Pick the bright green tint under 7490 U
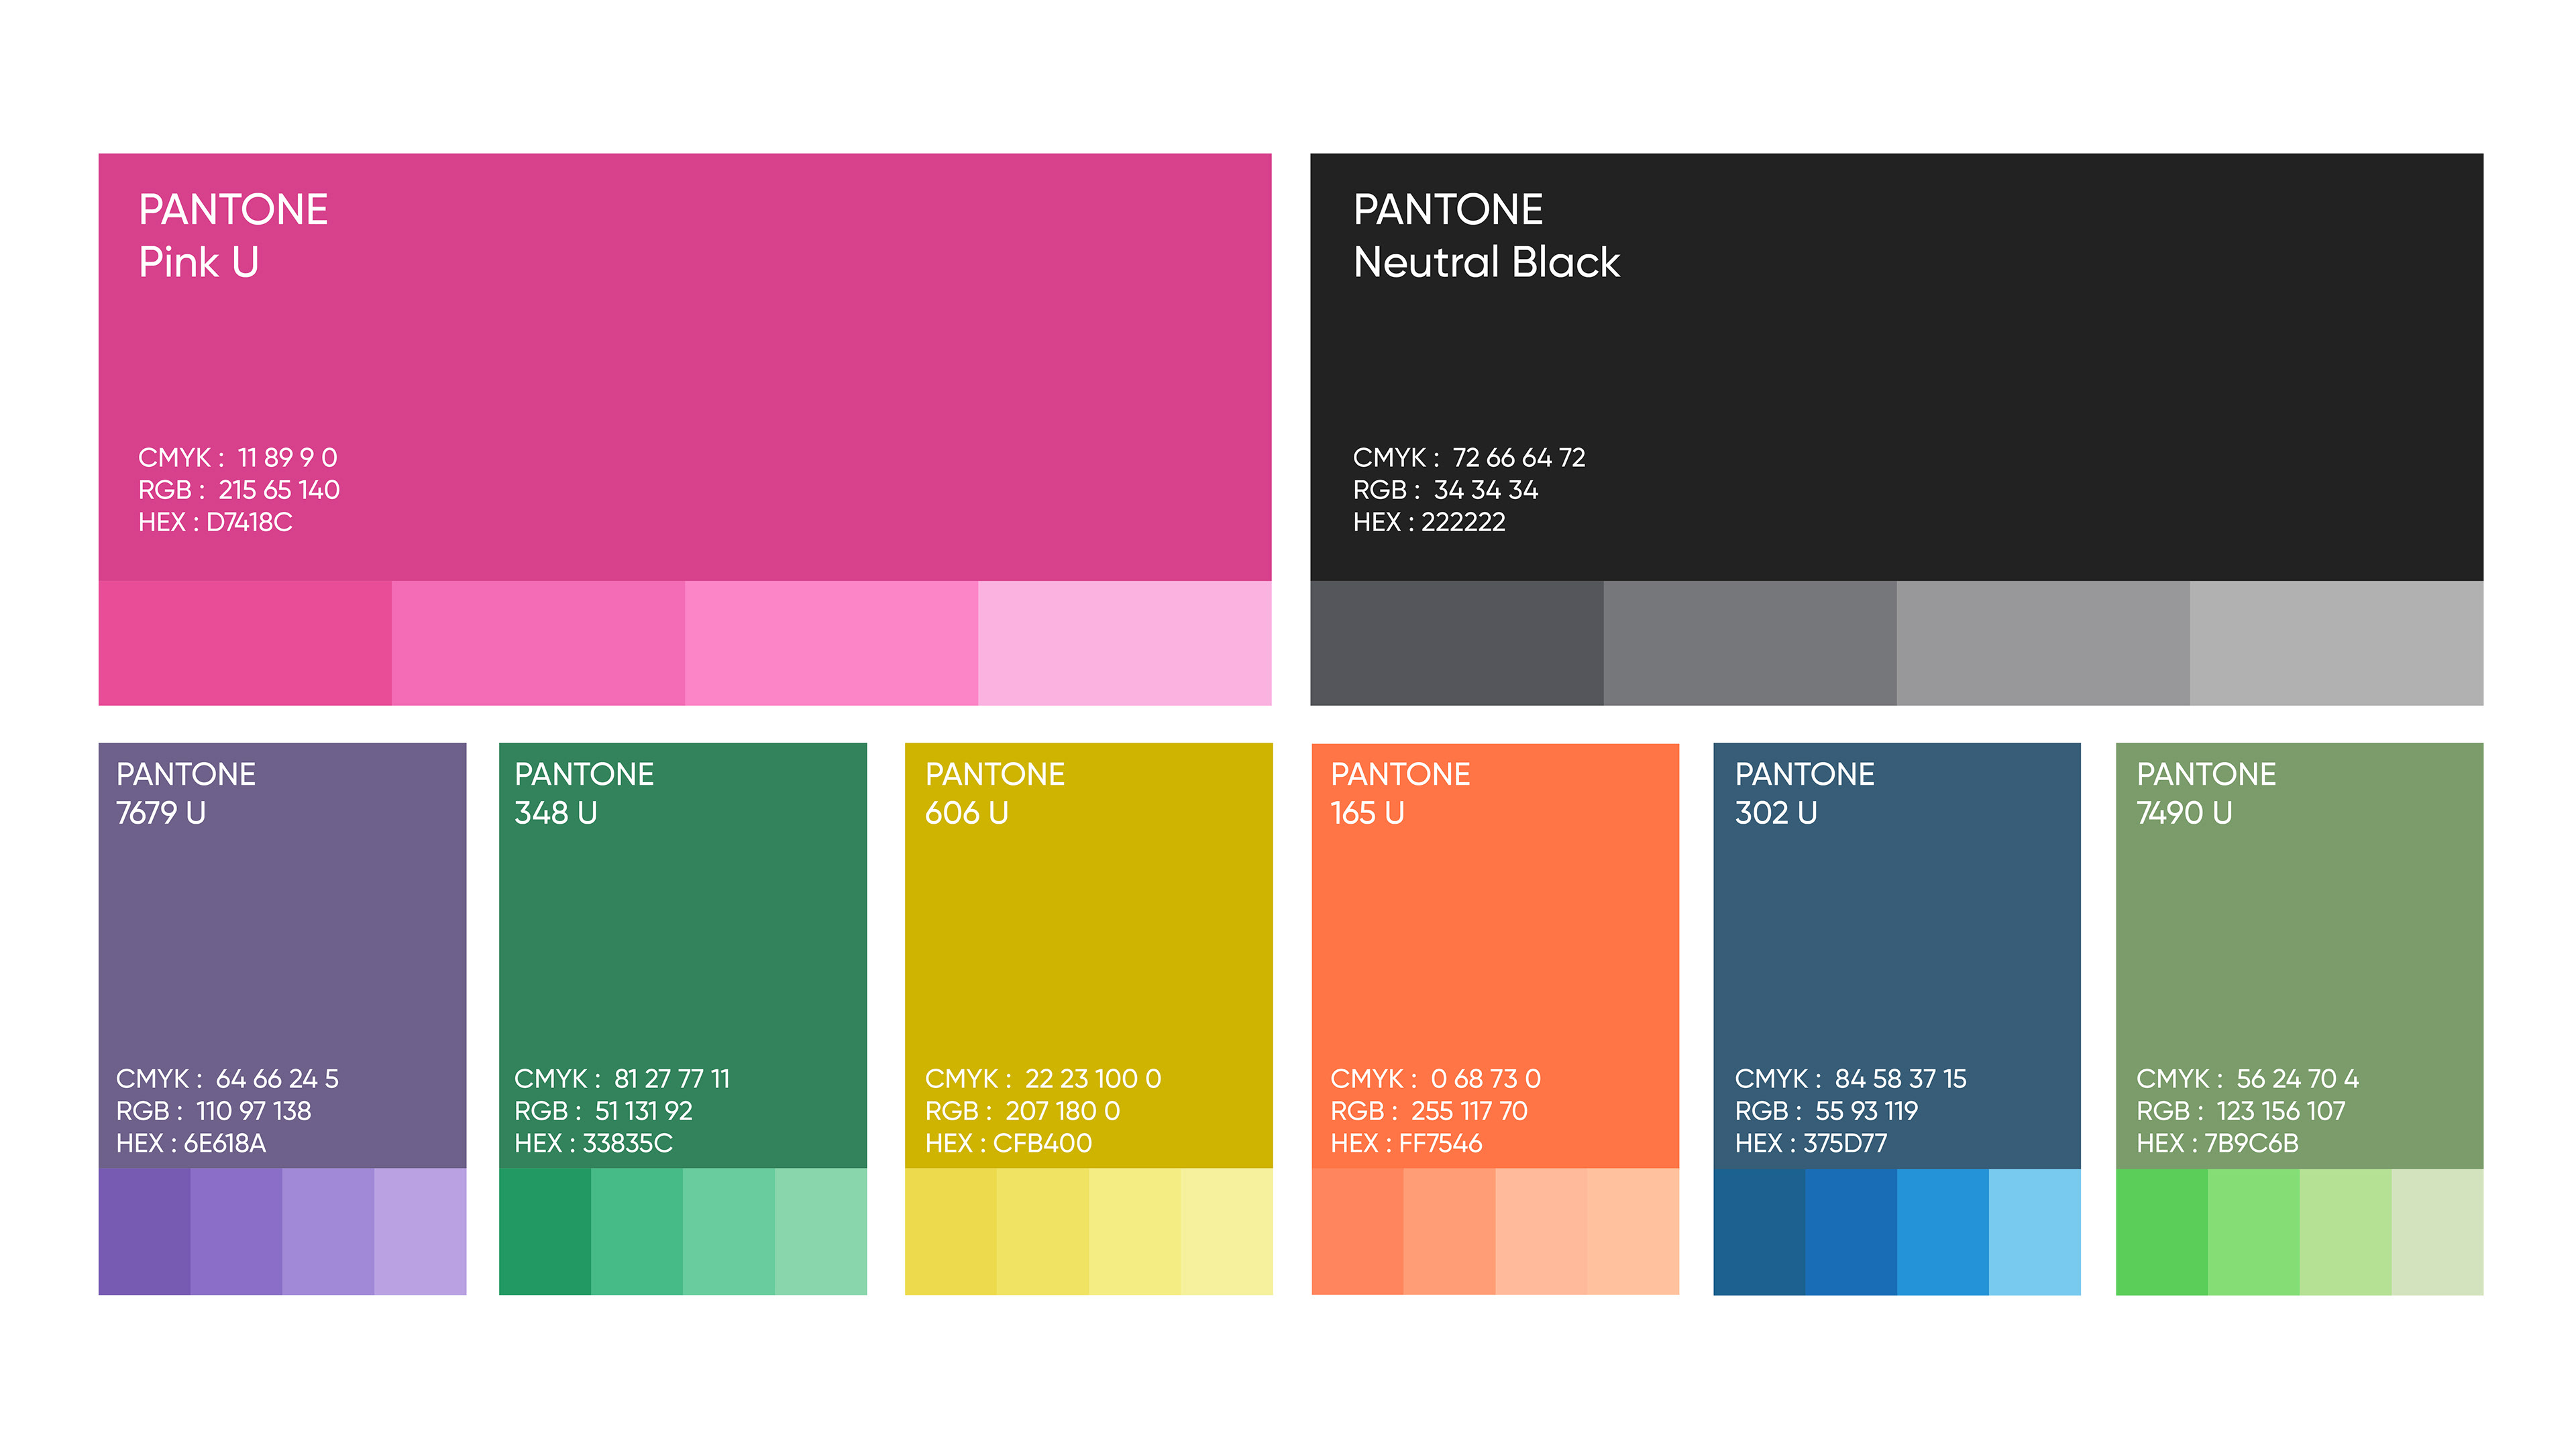 [x=2162, y=1231]
